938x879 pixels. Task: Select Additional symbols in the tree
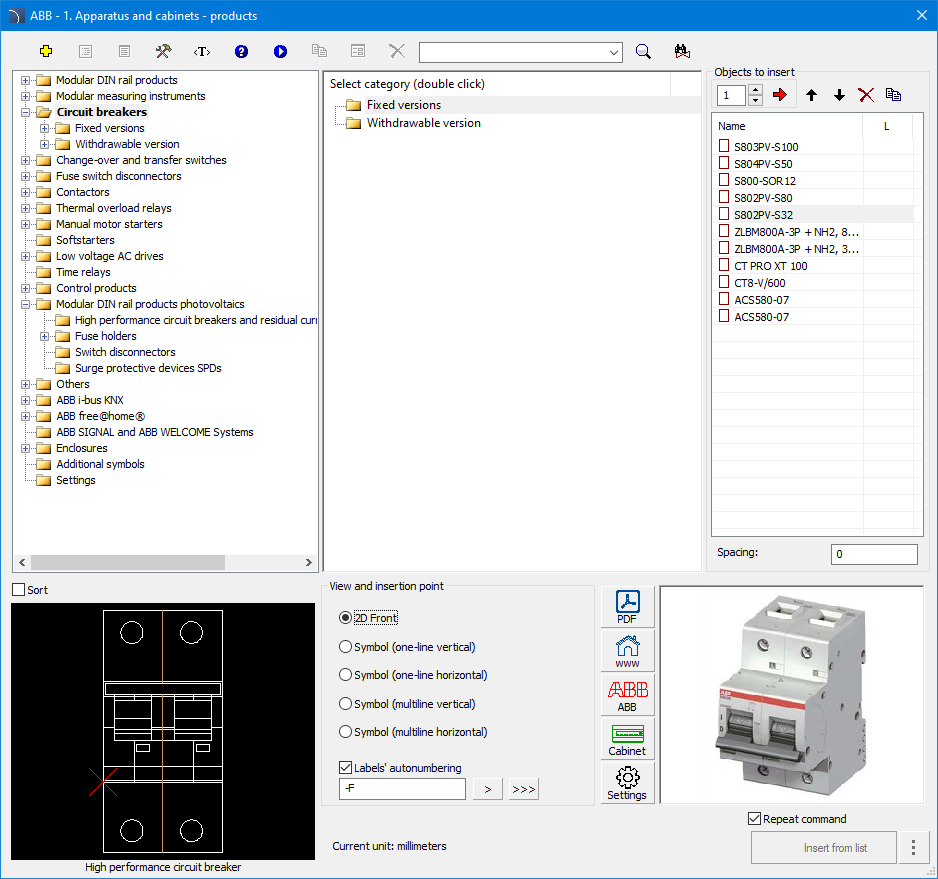click(100, 464)
